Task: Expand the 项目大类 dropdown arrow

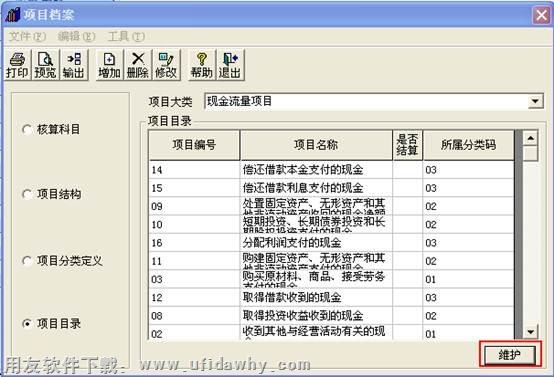Action: 535,101
